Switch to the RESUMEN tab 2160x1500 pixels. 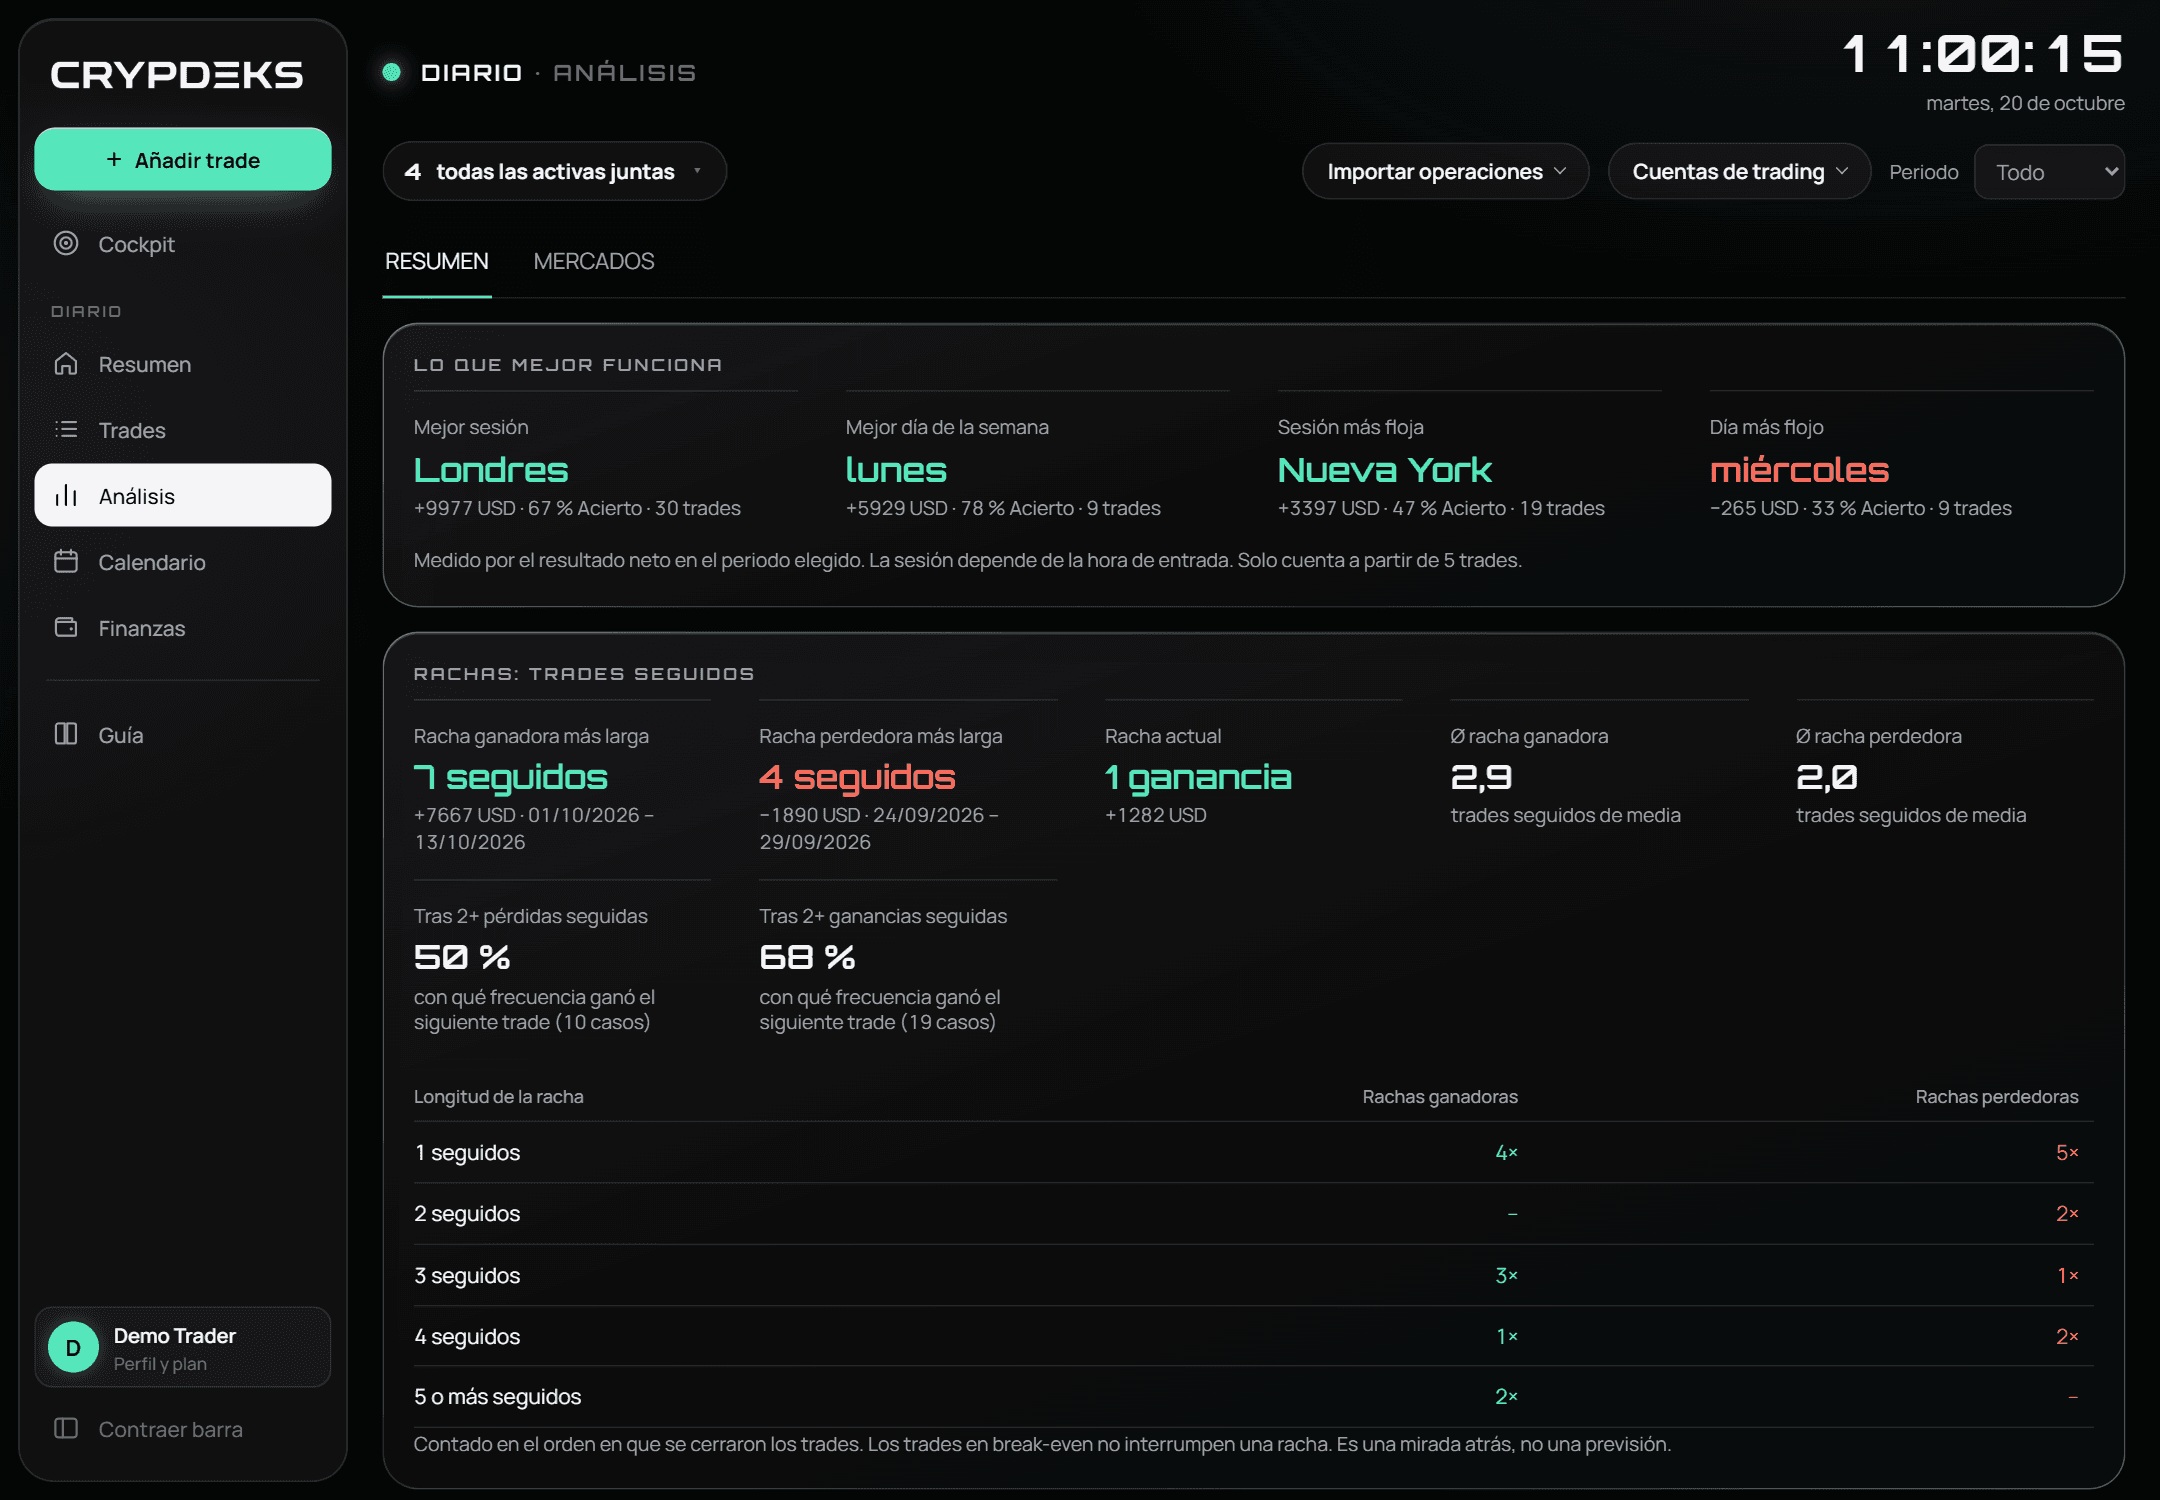click(x=437, y=261)
